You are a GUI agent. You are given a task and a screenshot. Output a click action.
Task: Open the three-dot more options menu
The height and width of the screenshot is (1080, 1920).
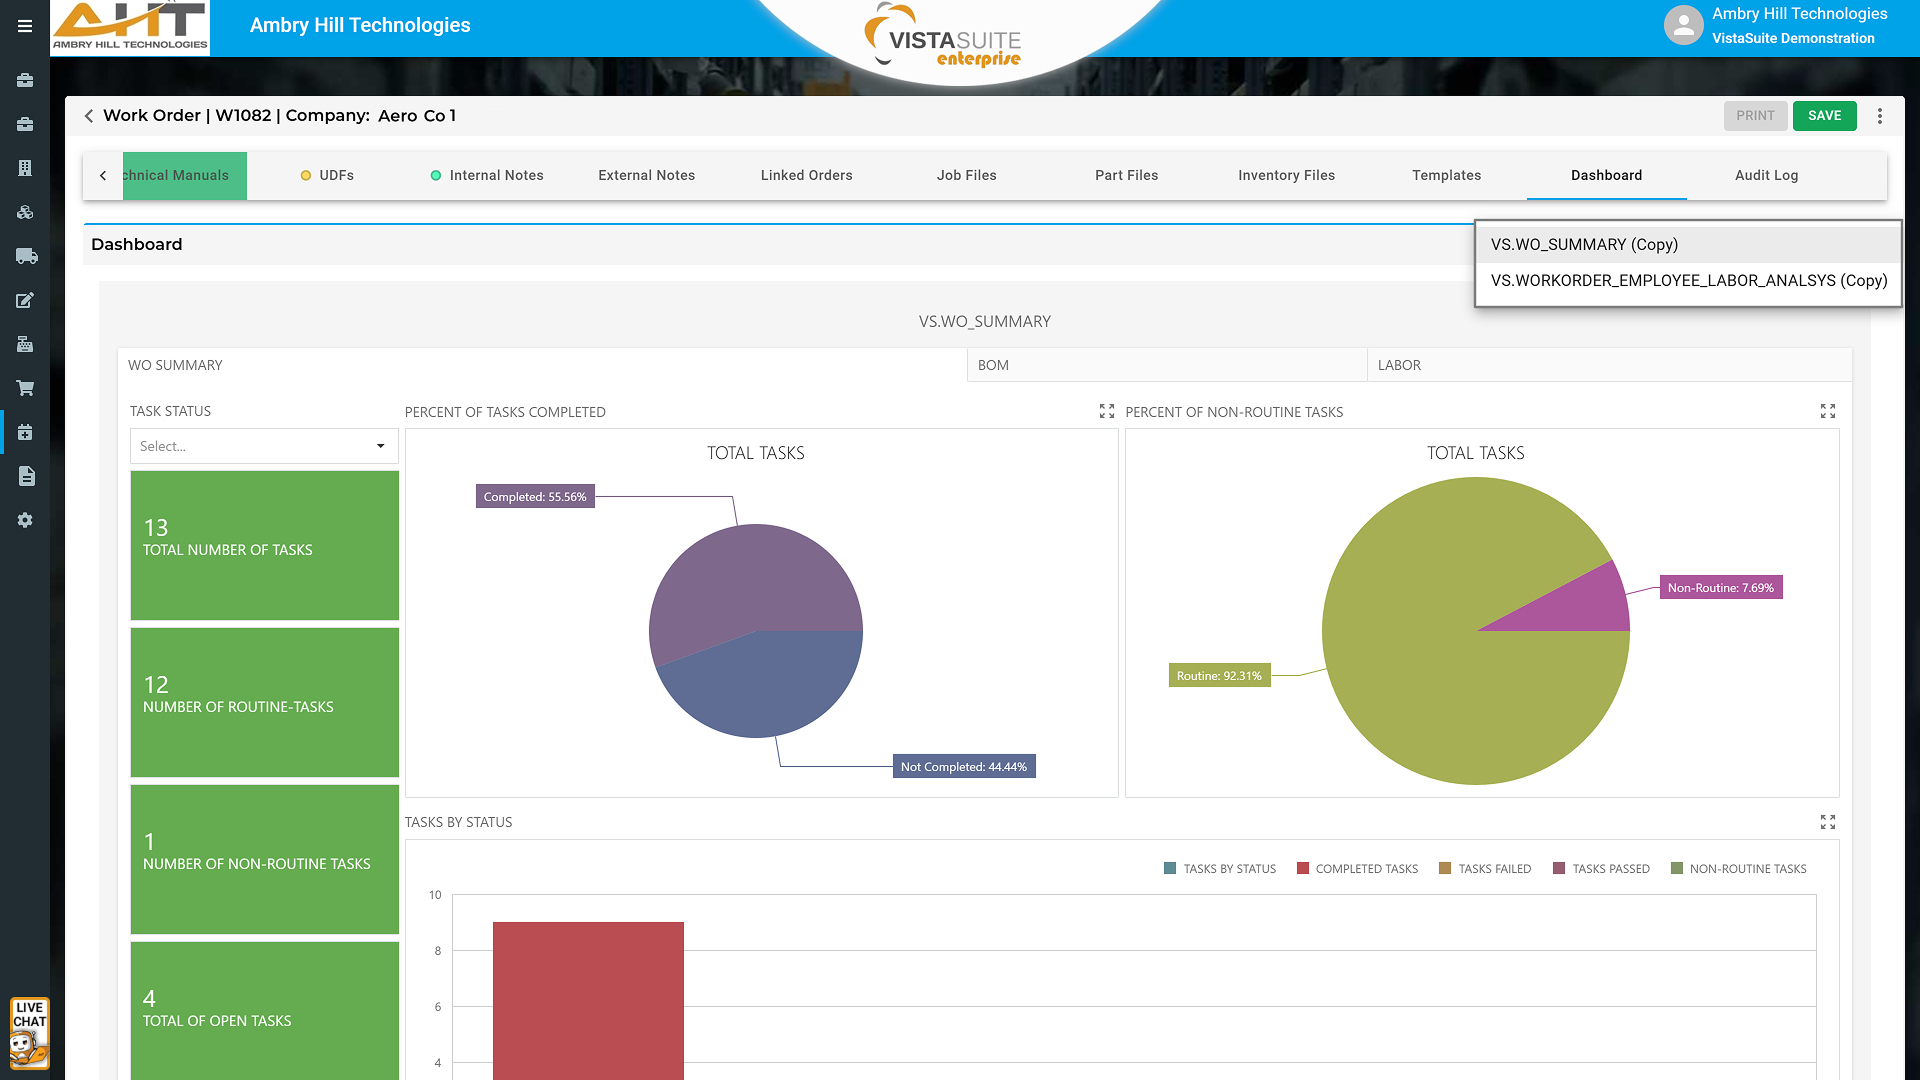coord(1880,116)
